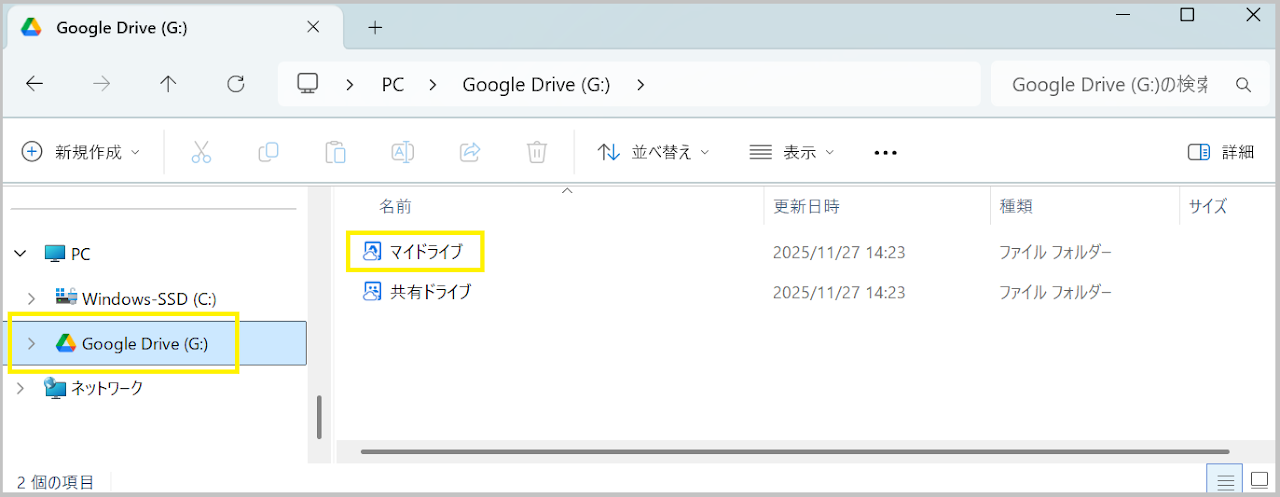
Task: Open the 並べ替え sort menu
Action: pyautogui.click(x=653, y=152)
